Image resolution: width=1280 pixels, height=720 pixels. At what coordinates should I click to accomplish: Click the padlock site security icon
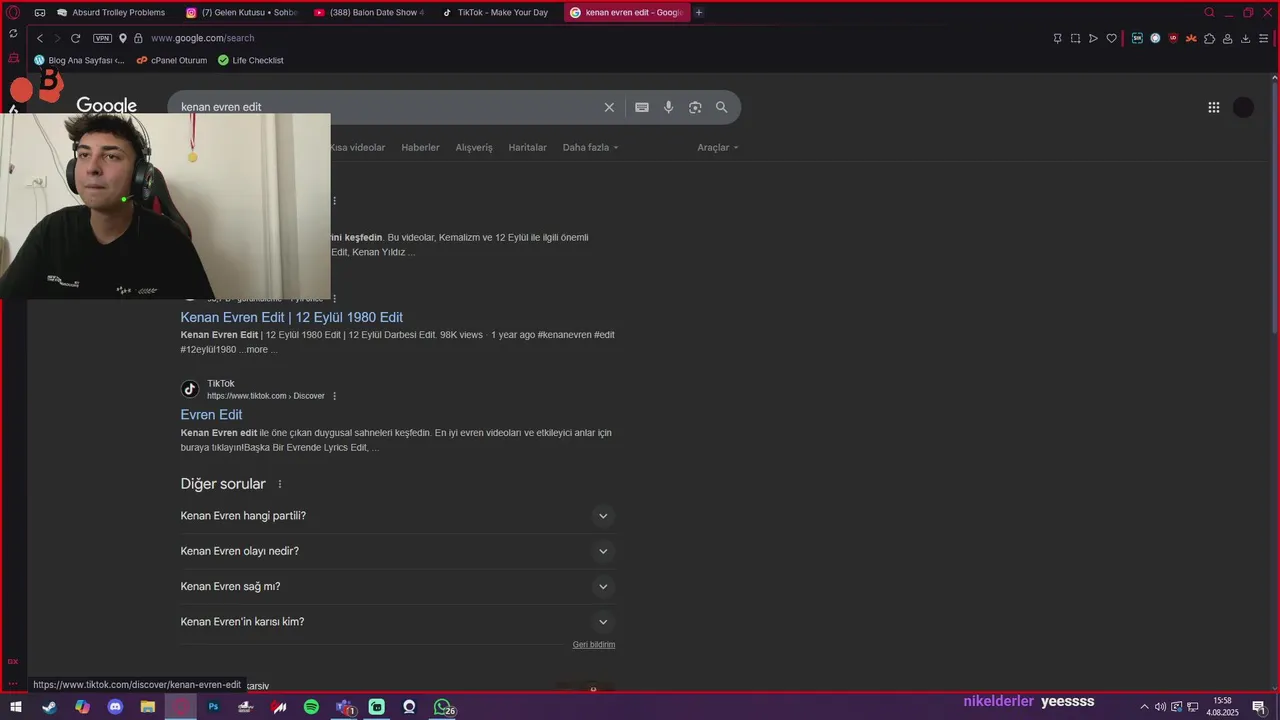pyautogui.click(x=138, y=38)
